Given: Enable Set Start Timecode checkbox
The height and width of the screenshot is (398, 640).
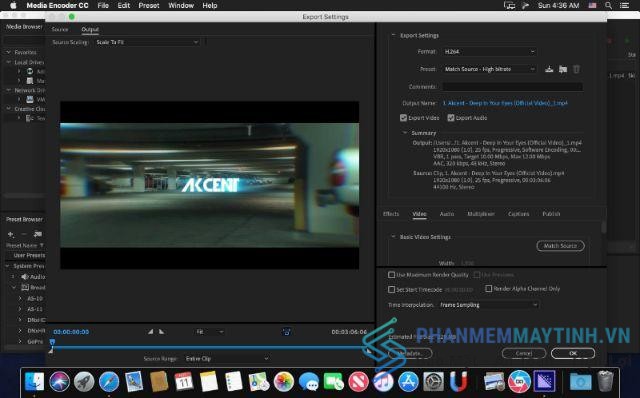Looking at the screenshot, I should click(x=391, y=289).
